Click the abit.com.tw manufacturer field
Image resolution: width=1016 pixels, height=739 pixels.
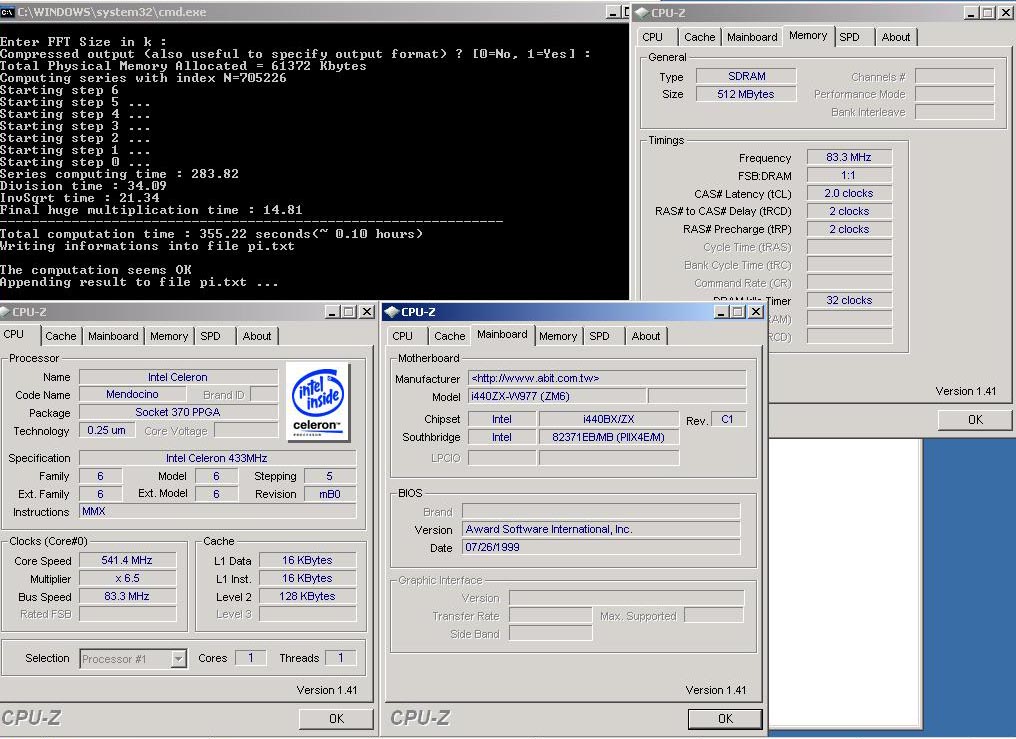pos(606,378)
